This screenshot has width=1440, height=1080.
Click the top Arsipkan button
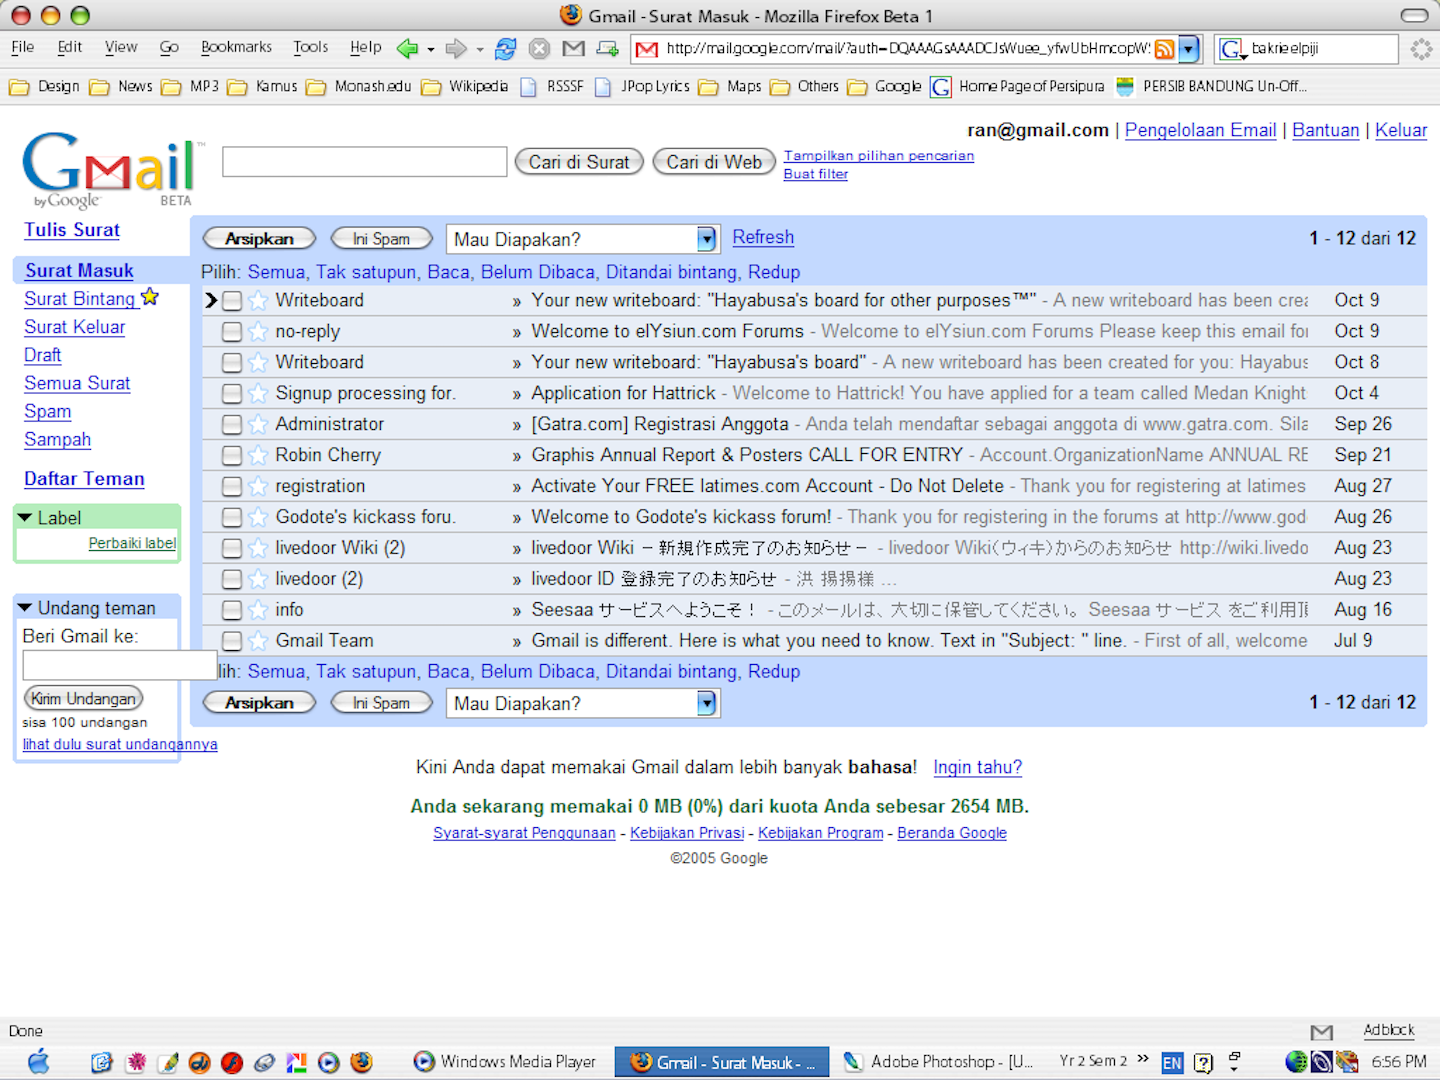259,239
